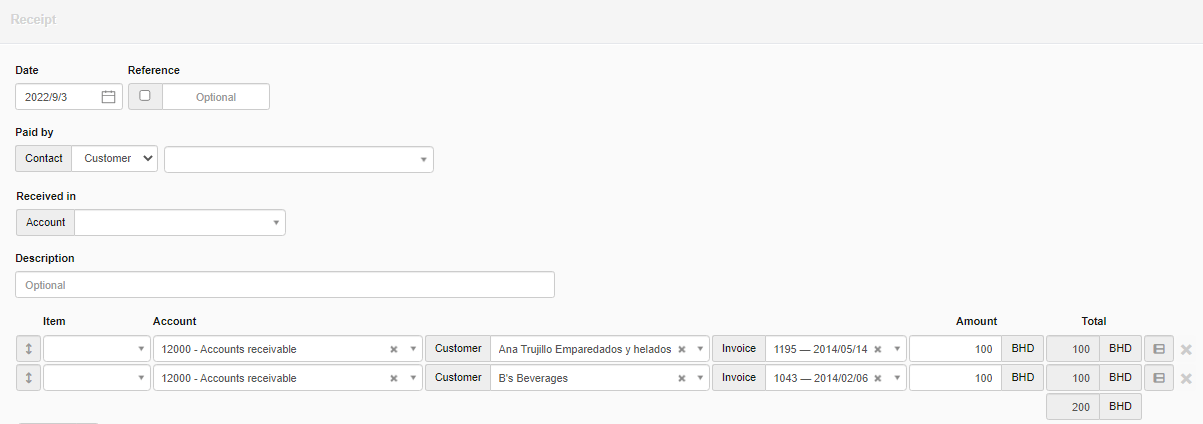
Task: Grab reorder handle of Ana Trujillo row
Action: [x=28, y=349]
